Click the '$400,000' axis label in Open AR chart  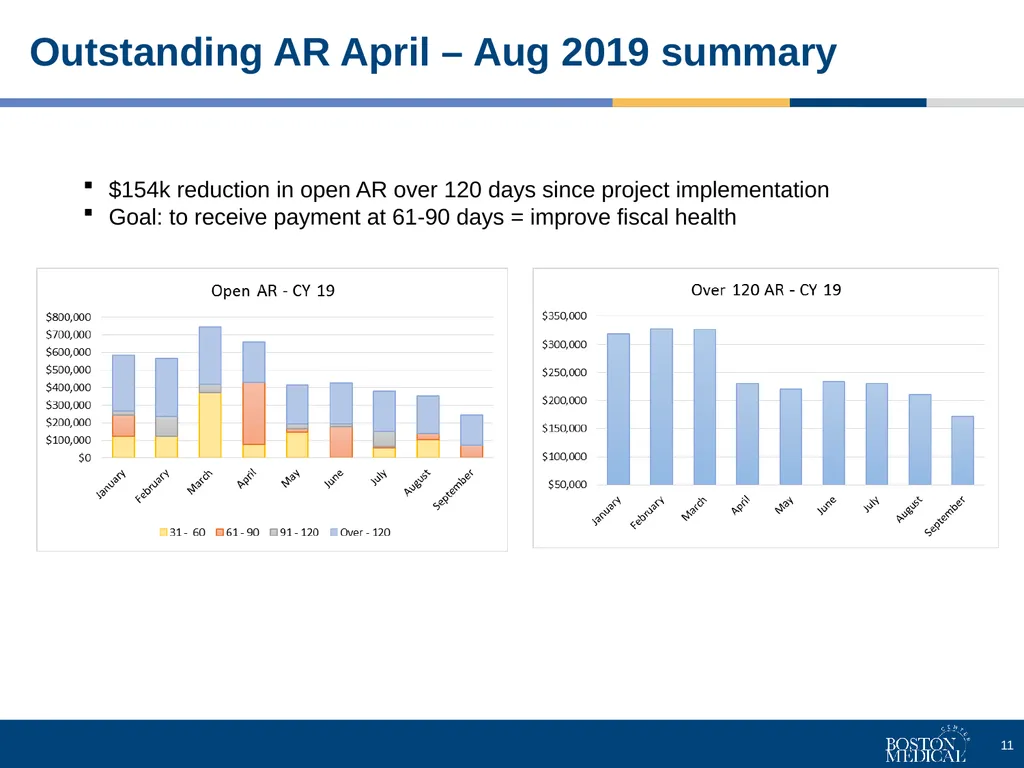[x=69, y=387]
